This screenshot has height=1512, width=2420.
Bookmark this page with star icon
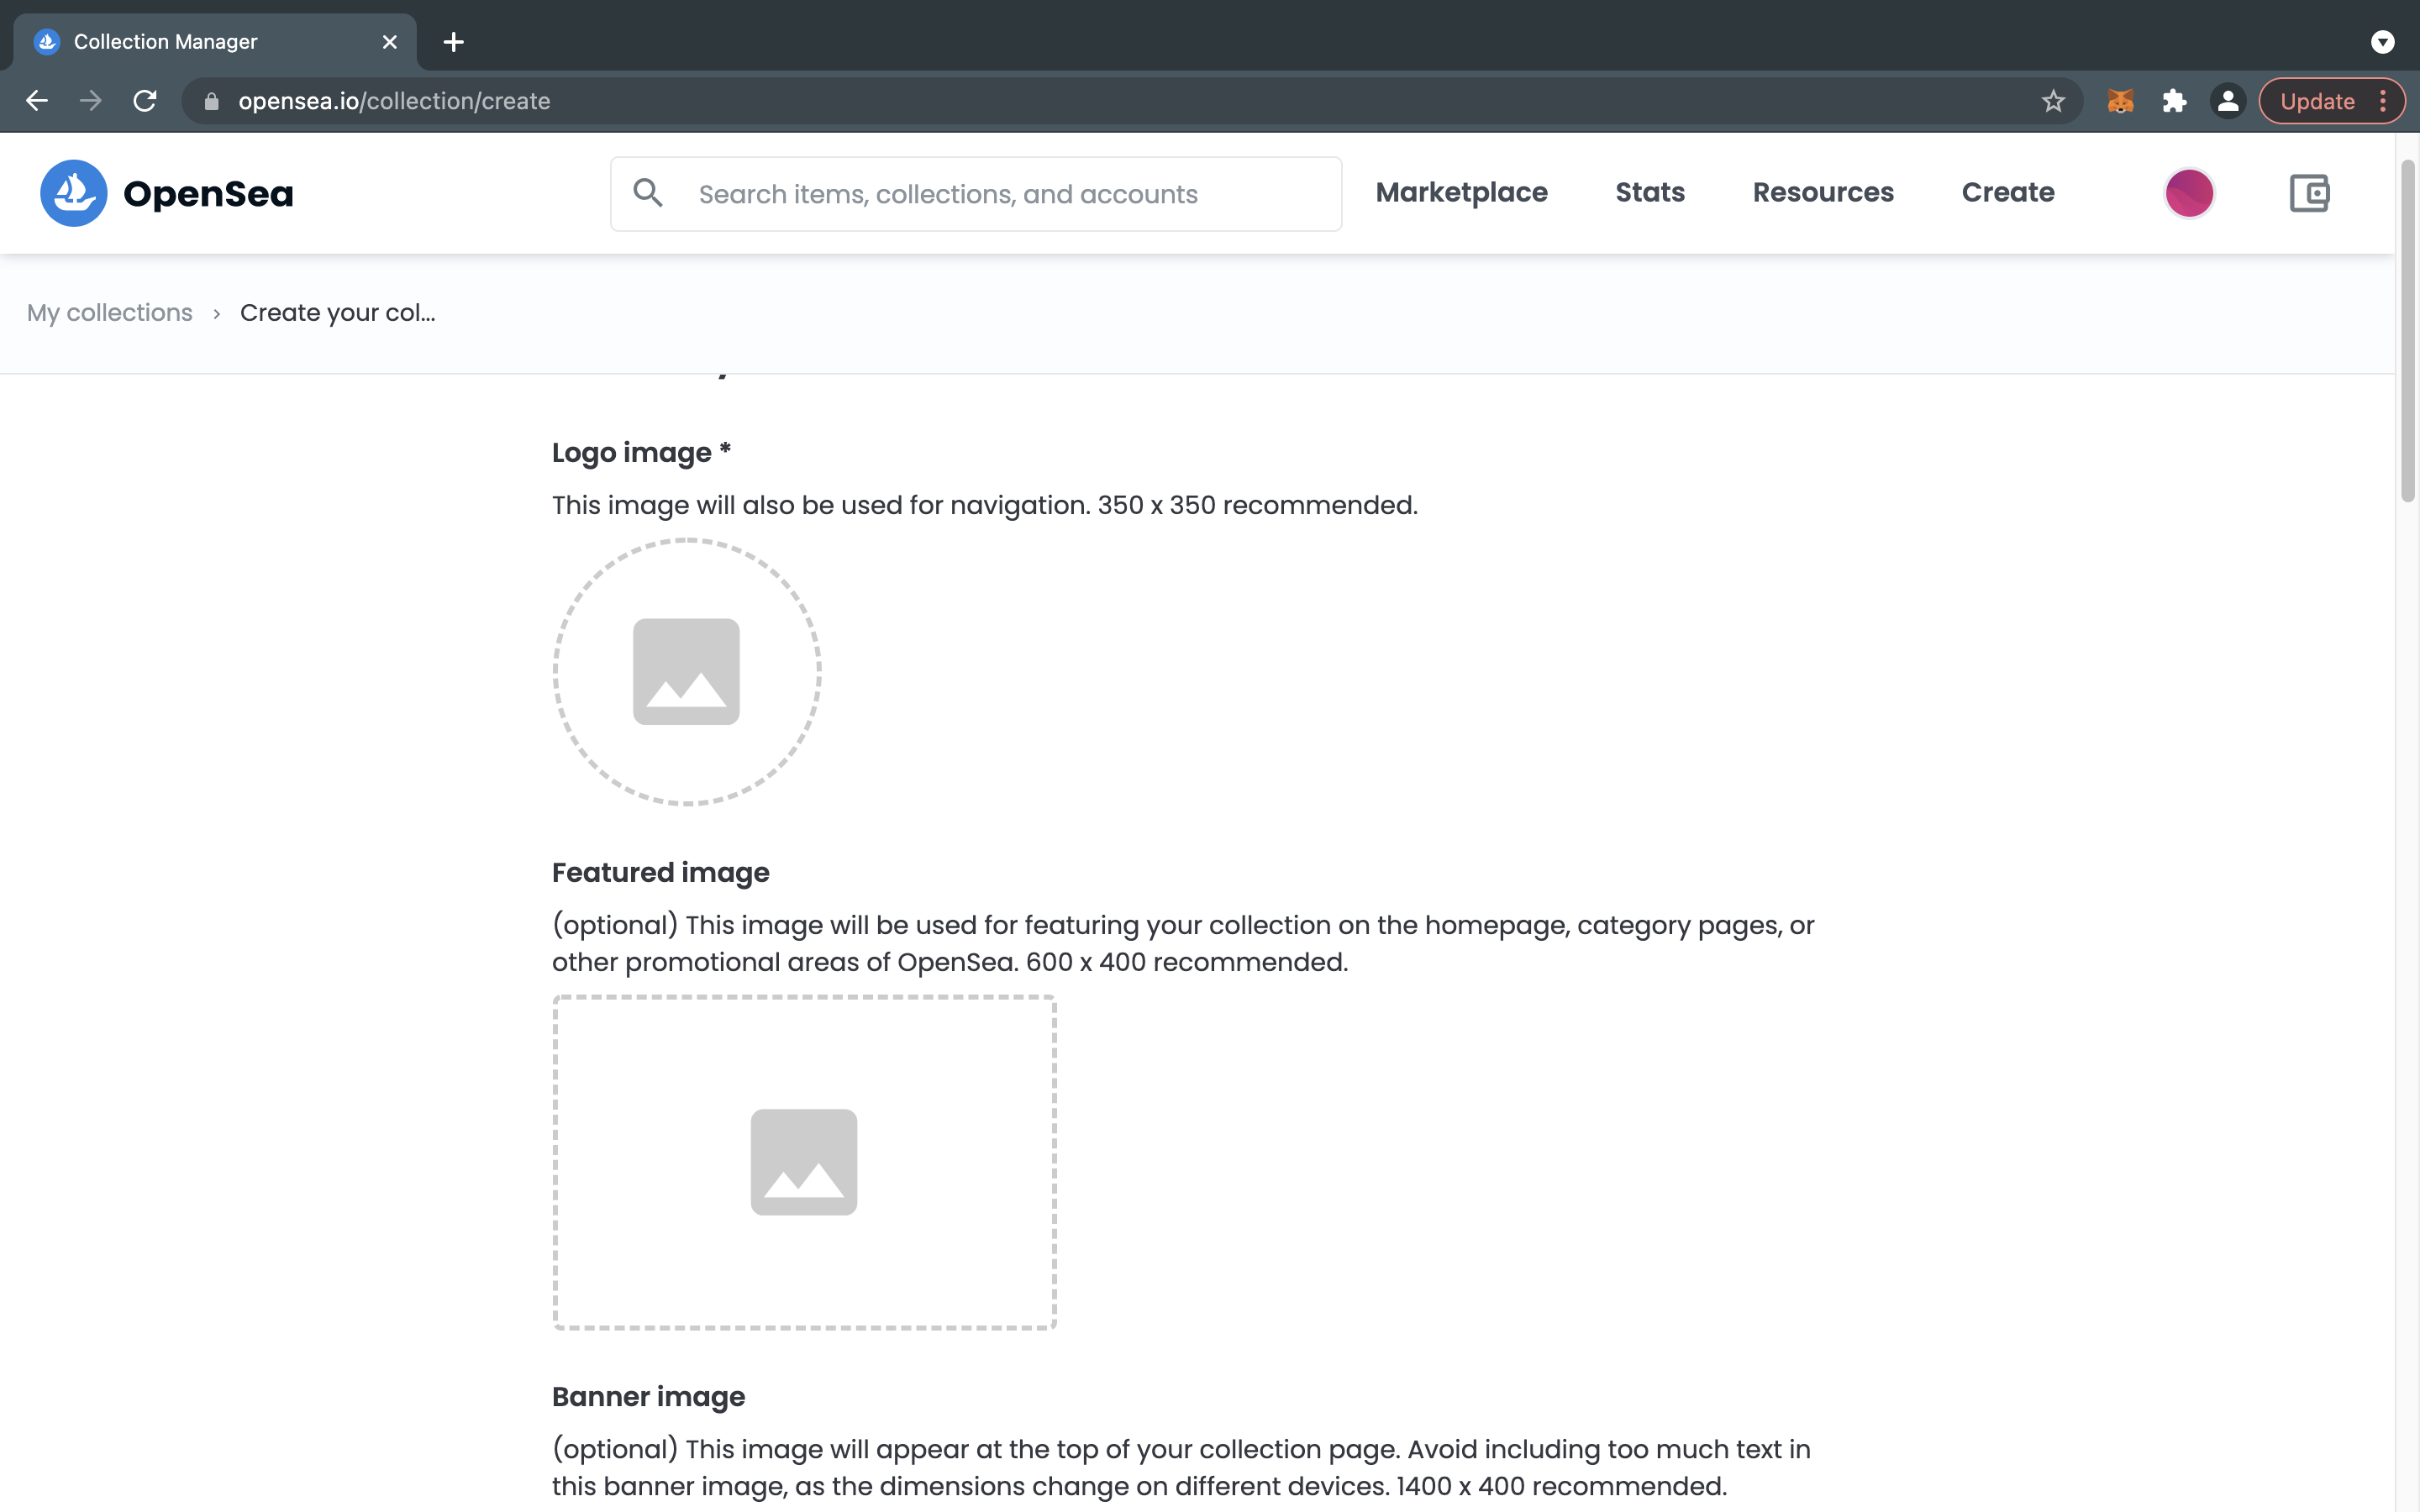[x=2053, y=101]
